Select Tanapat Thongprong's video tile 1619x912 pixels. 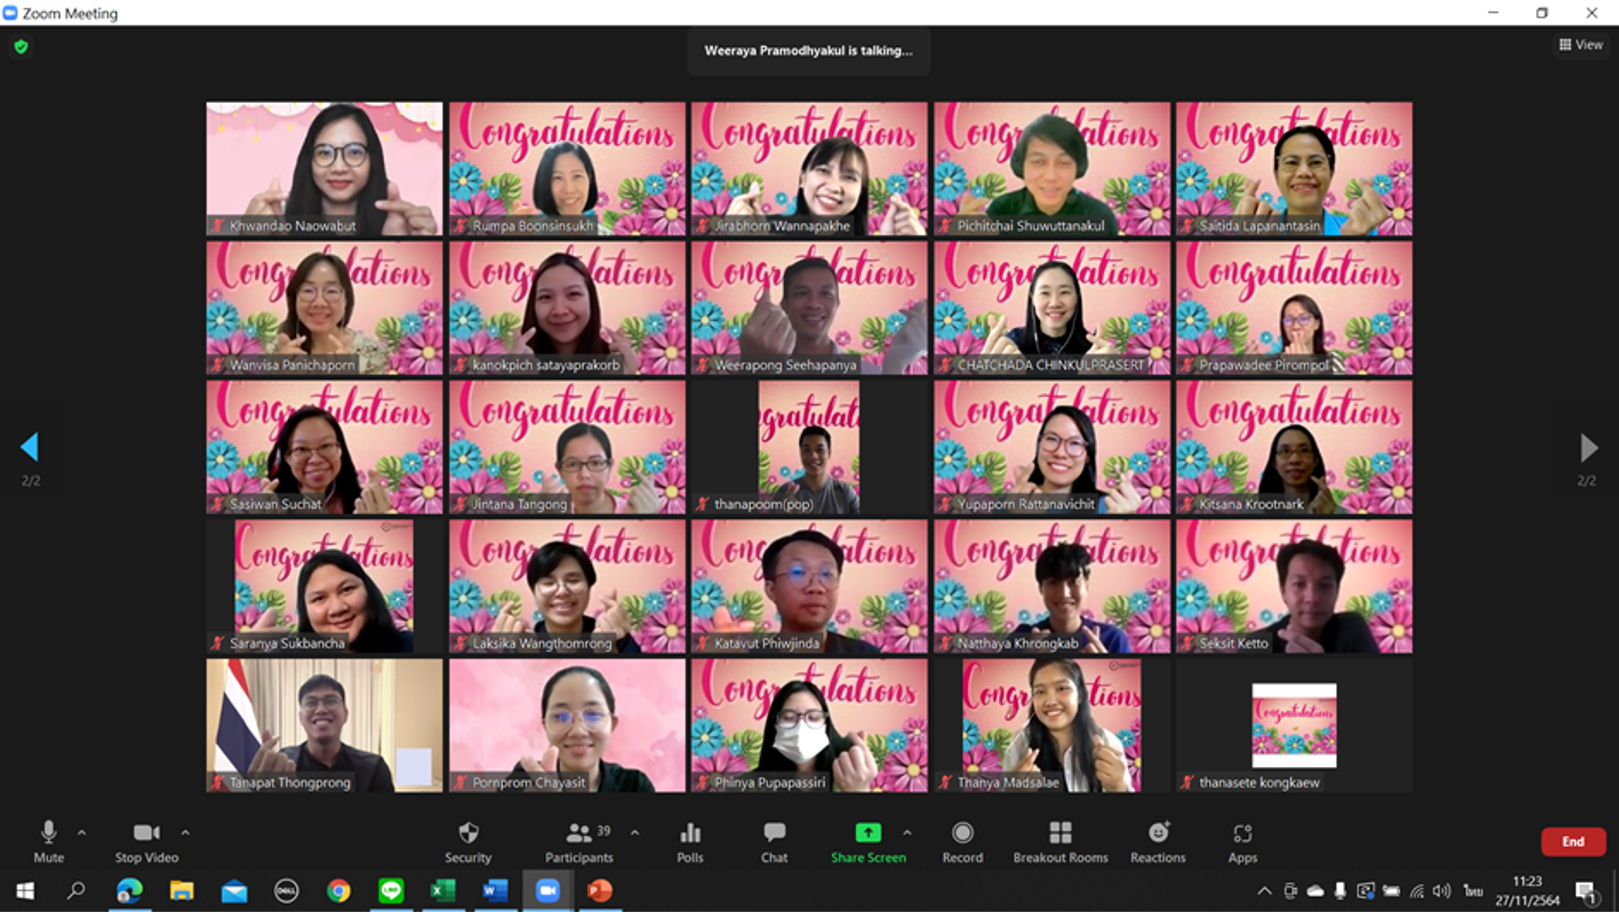click(x=324, y=725)
